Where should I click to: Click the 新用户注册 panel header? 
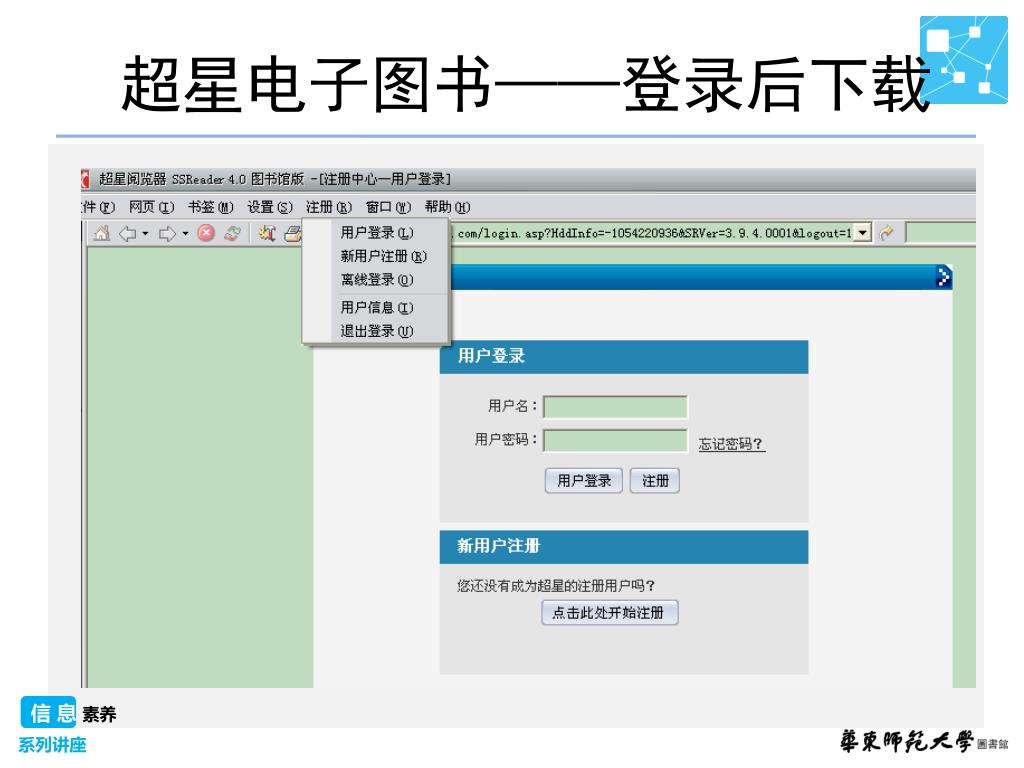(x=624, y=547)
